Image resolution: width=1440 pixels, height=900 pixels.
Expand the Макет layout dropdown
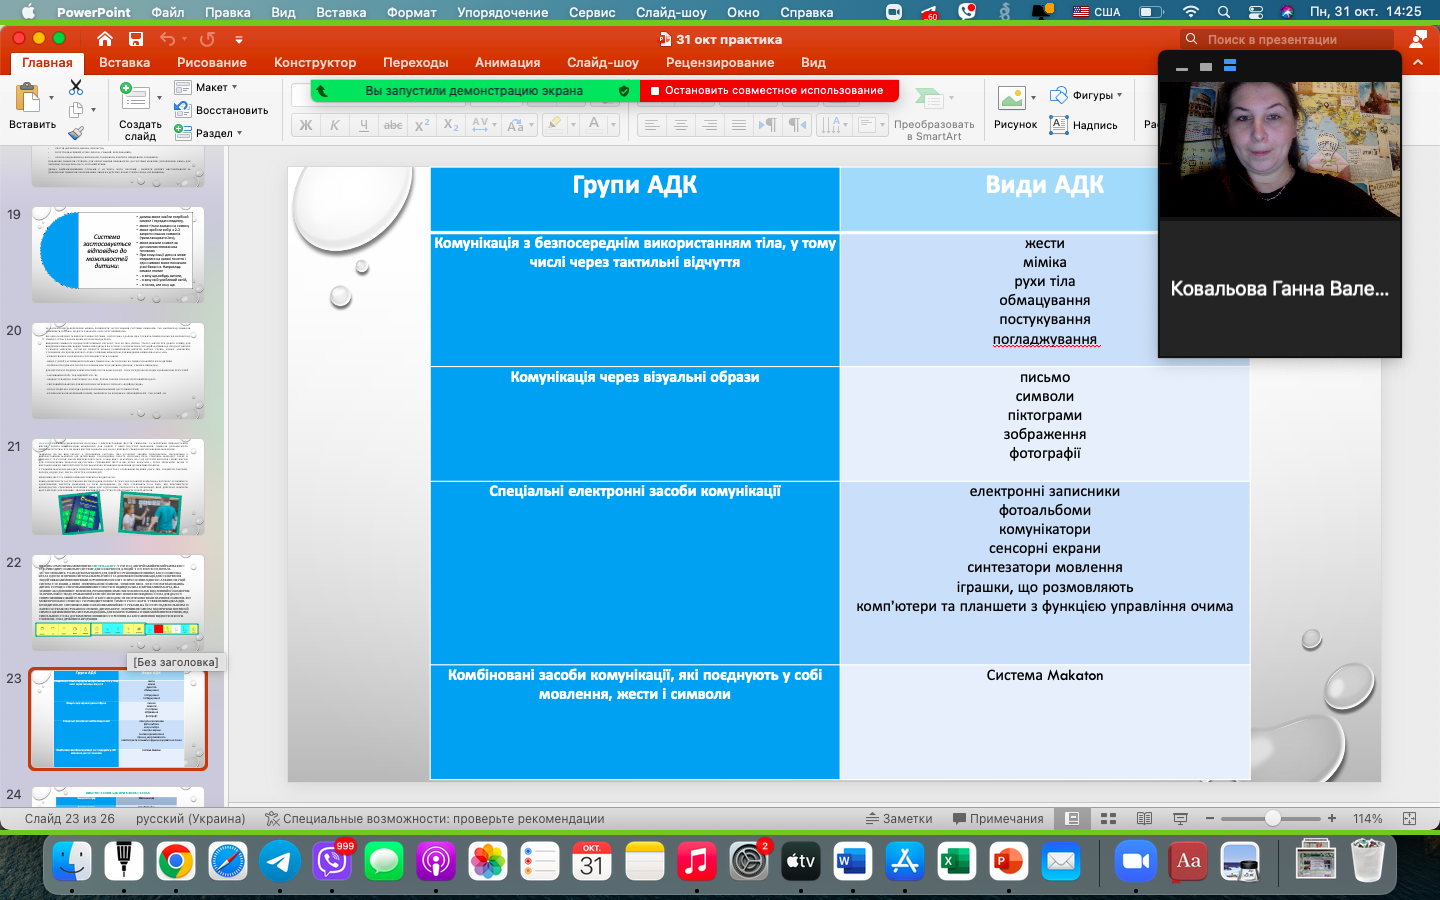click(x=208, y=87)
